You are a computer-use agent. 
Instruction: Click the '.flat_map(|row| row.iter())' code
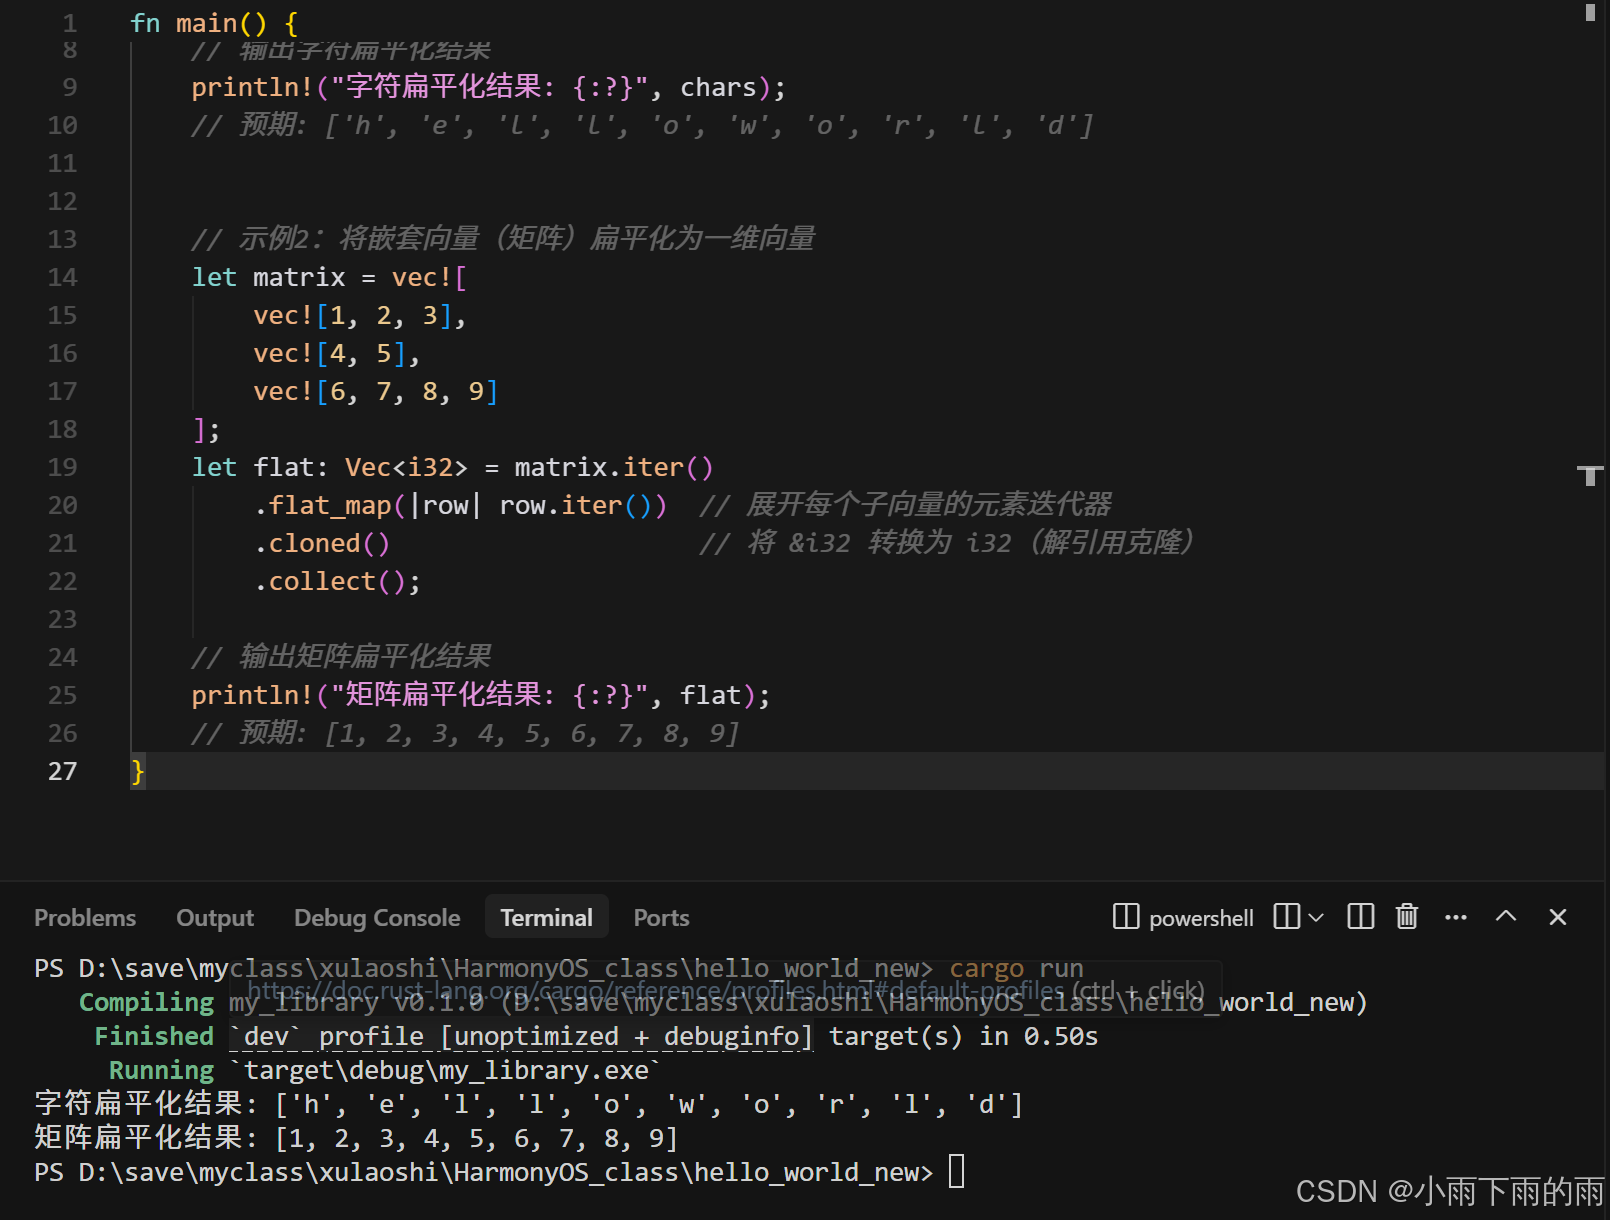point(460,505)
